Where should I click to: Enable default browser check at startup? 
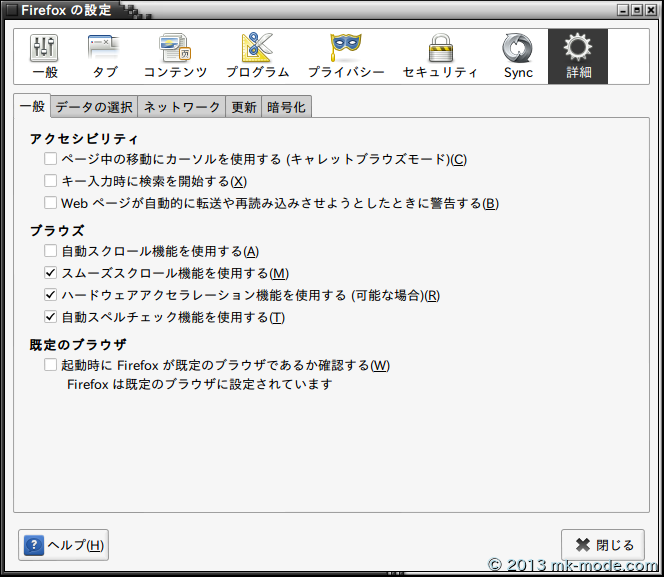(x=51, y=365)
